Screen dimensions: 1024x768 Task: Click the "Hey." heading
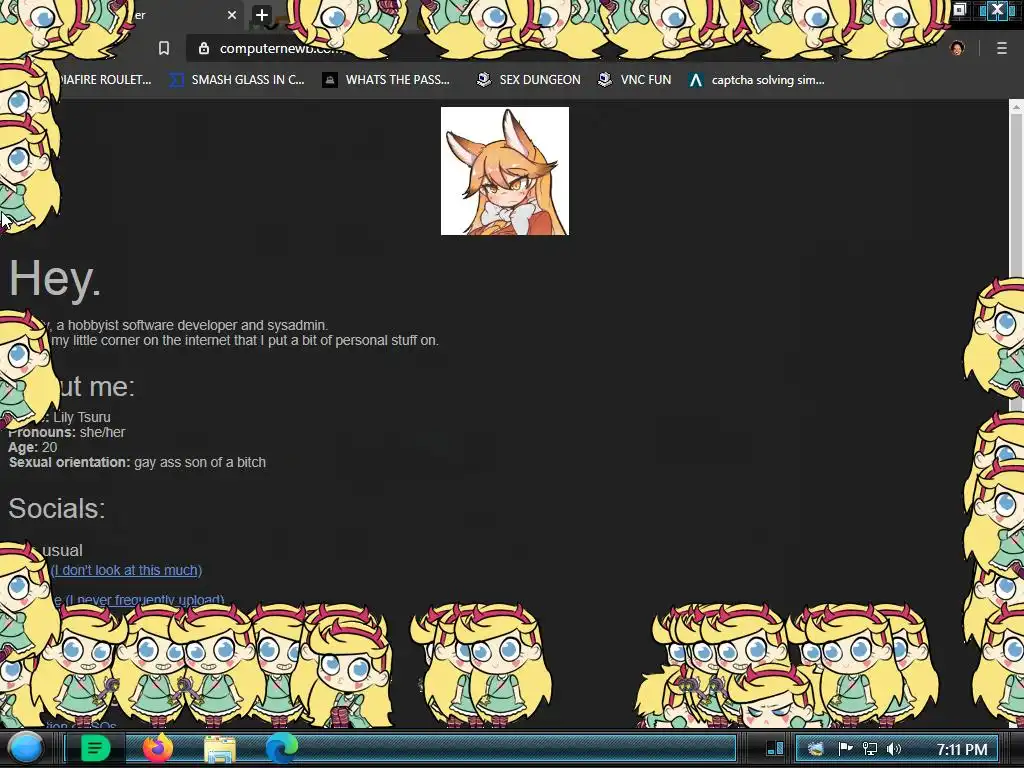pos(55,279)
